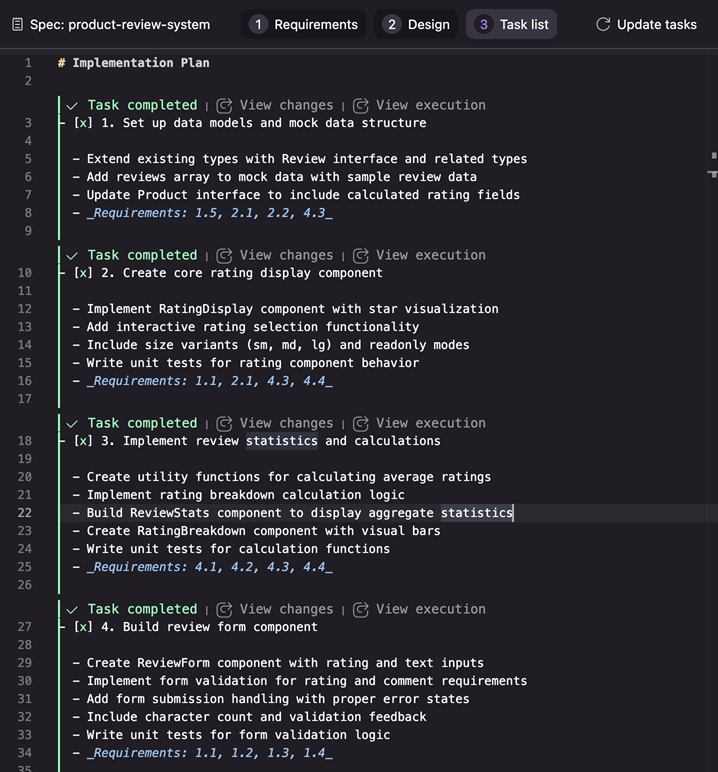The width and height of the screenshot is (718, 772).
Task: Toggle checkbox for task 4 review form
Action: tap(83, 627)
